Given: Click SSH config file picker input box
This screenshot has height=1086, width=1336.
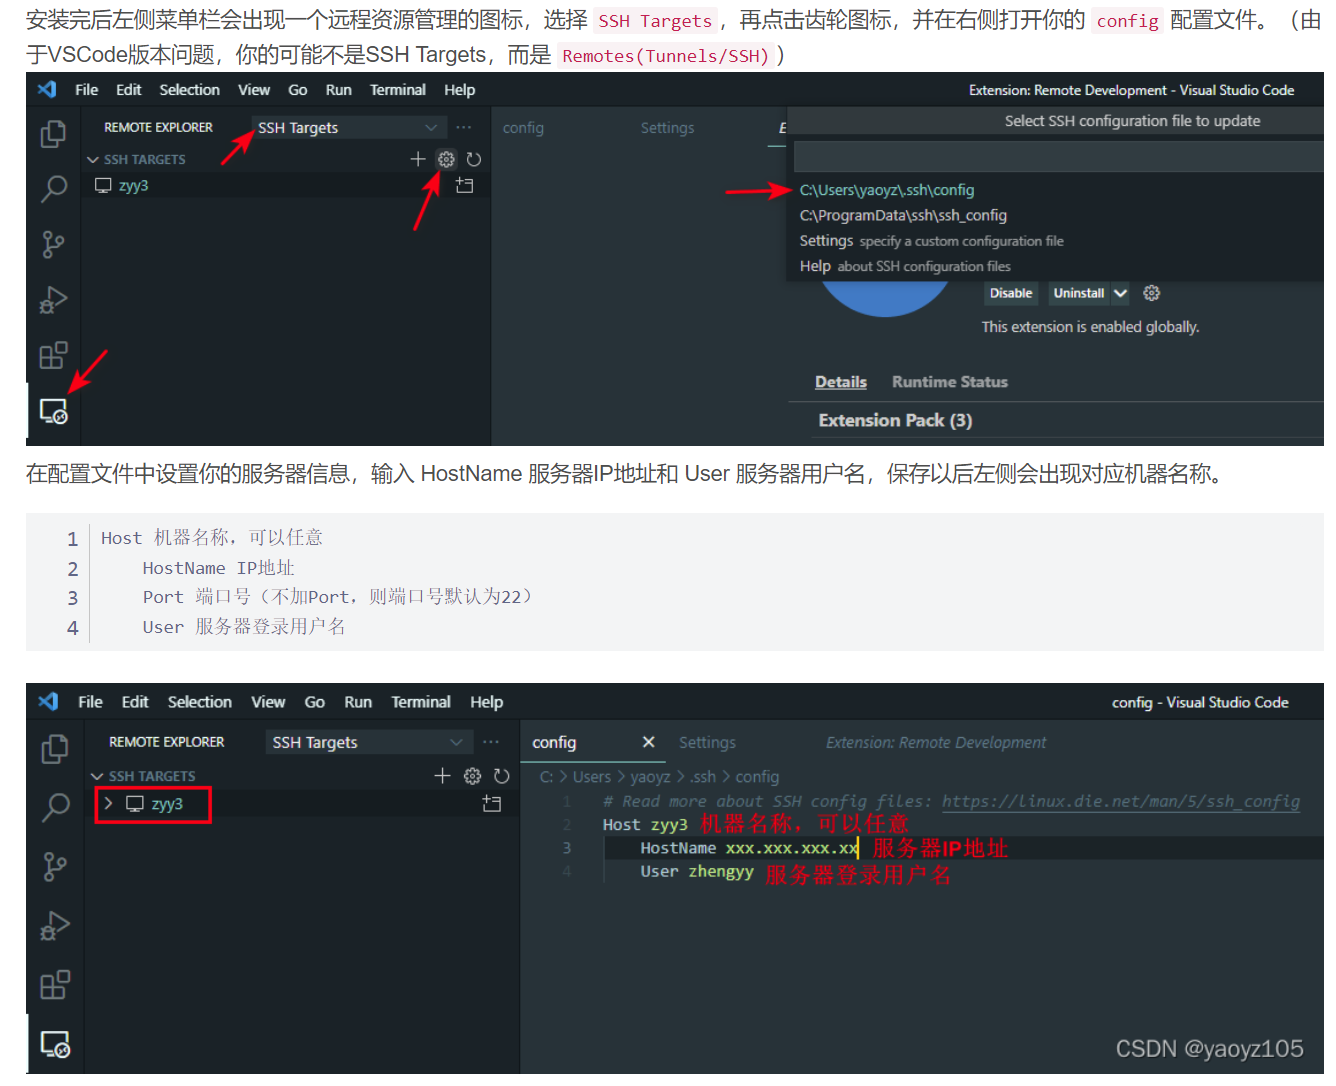Looking at the screenshot, I should [1059, 156].
